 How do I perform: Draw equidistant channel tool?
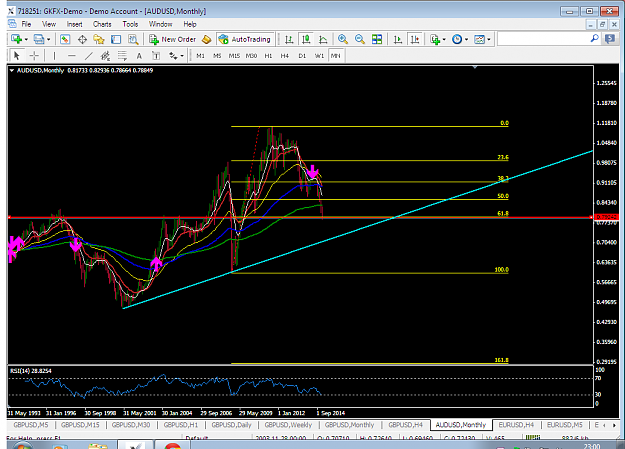point(105,56)
